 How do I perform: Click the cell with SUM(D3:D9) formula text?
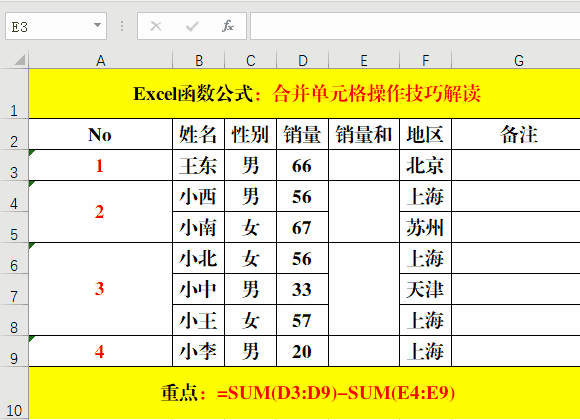[304, 393]
